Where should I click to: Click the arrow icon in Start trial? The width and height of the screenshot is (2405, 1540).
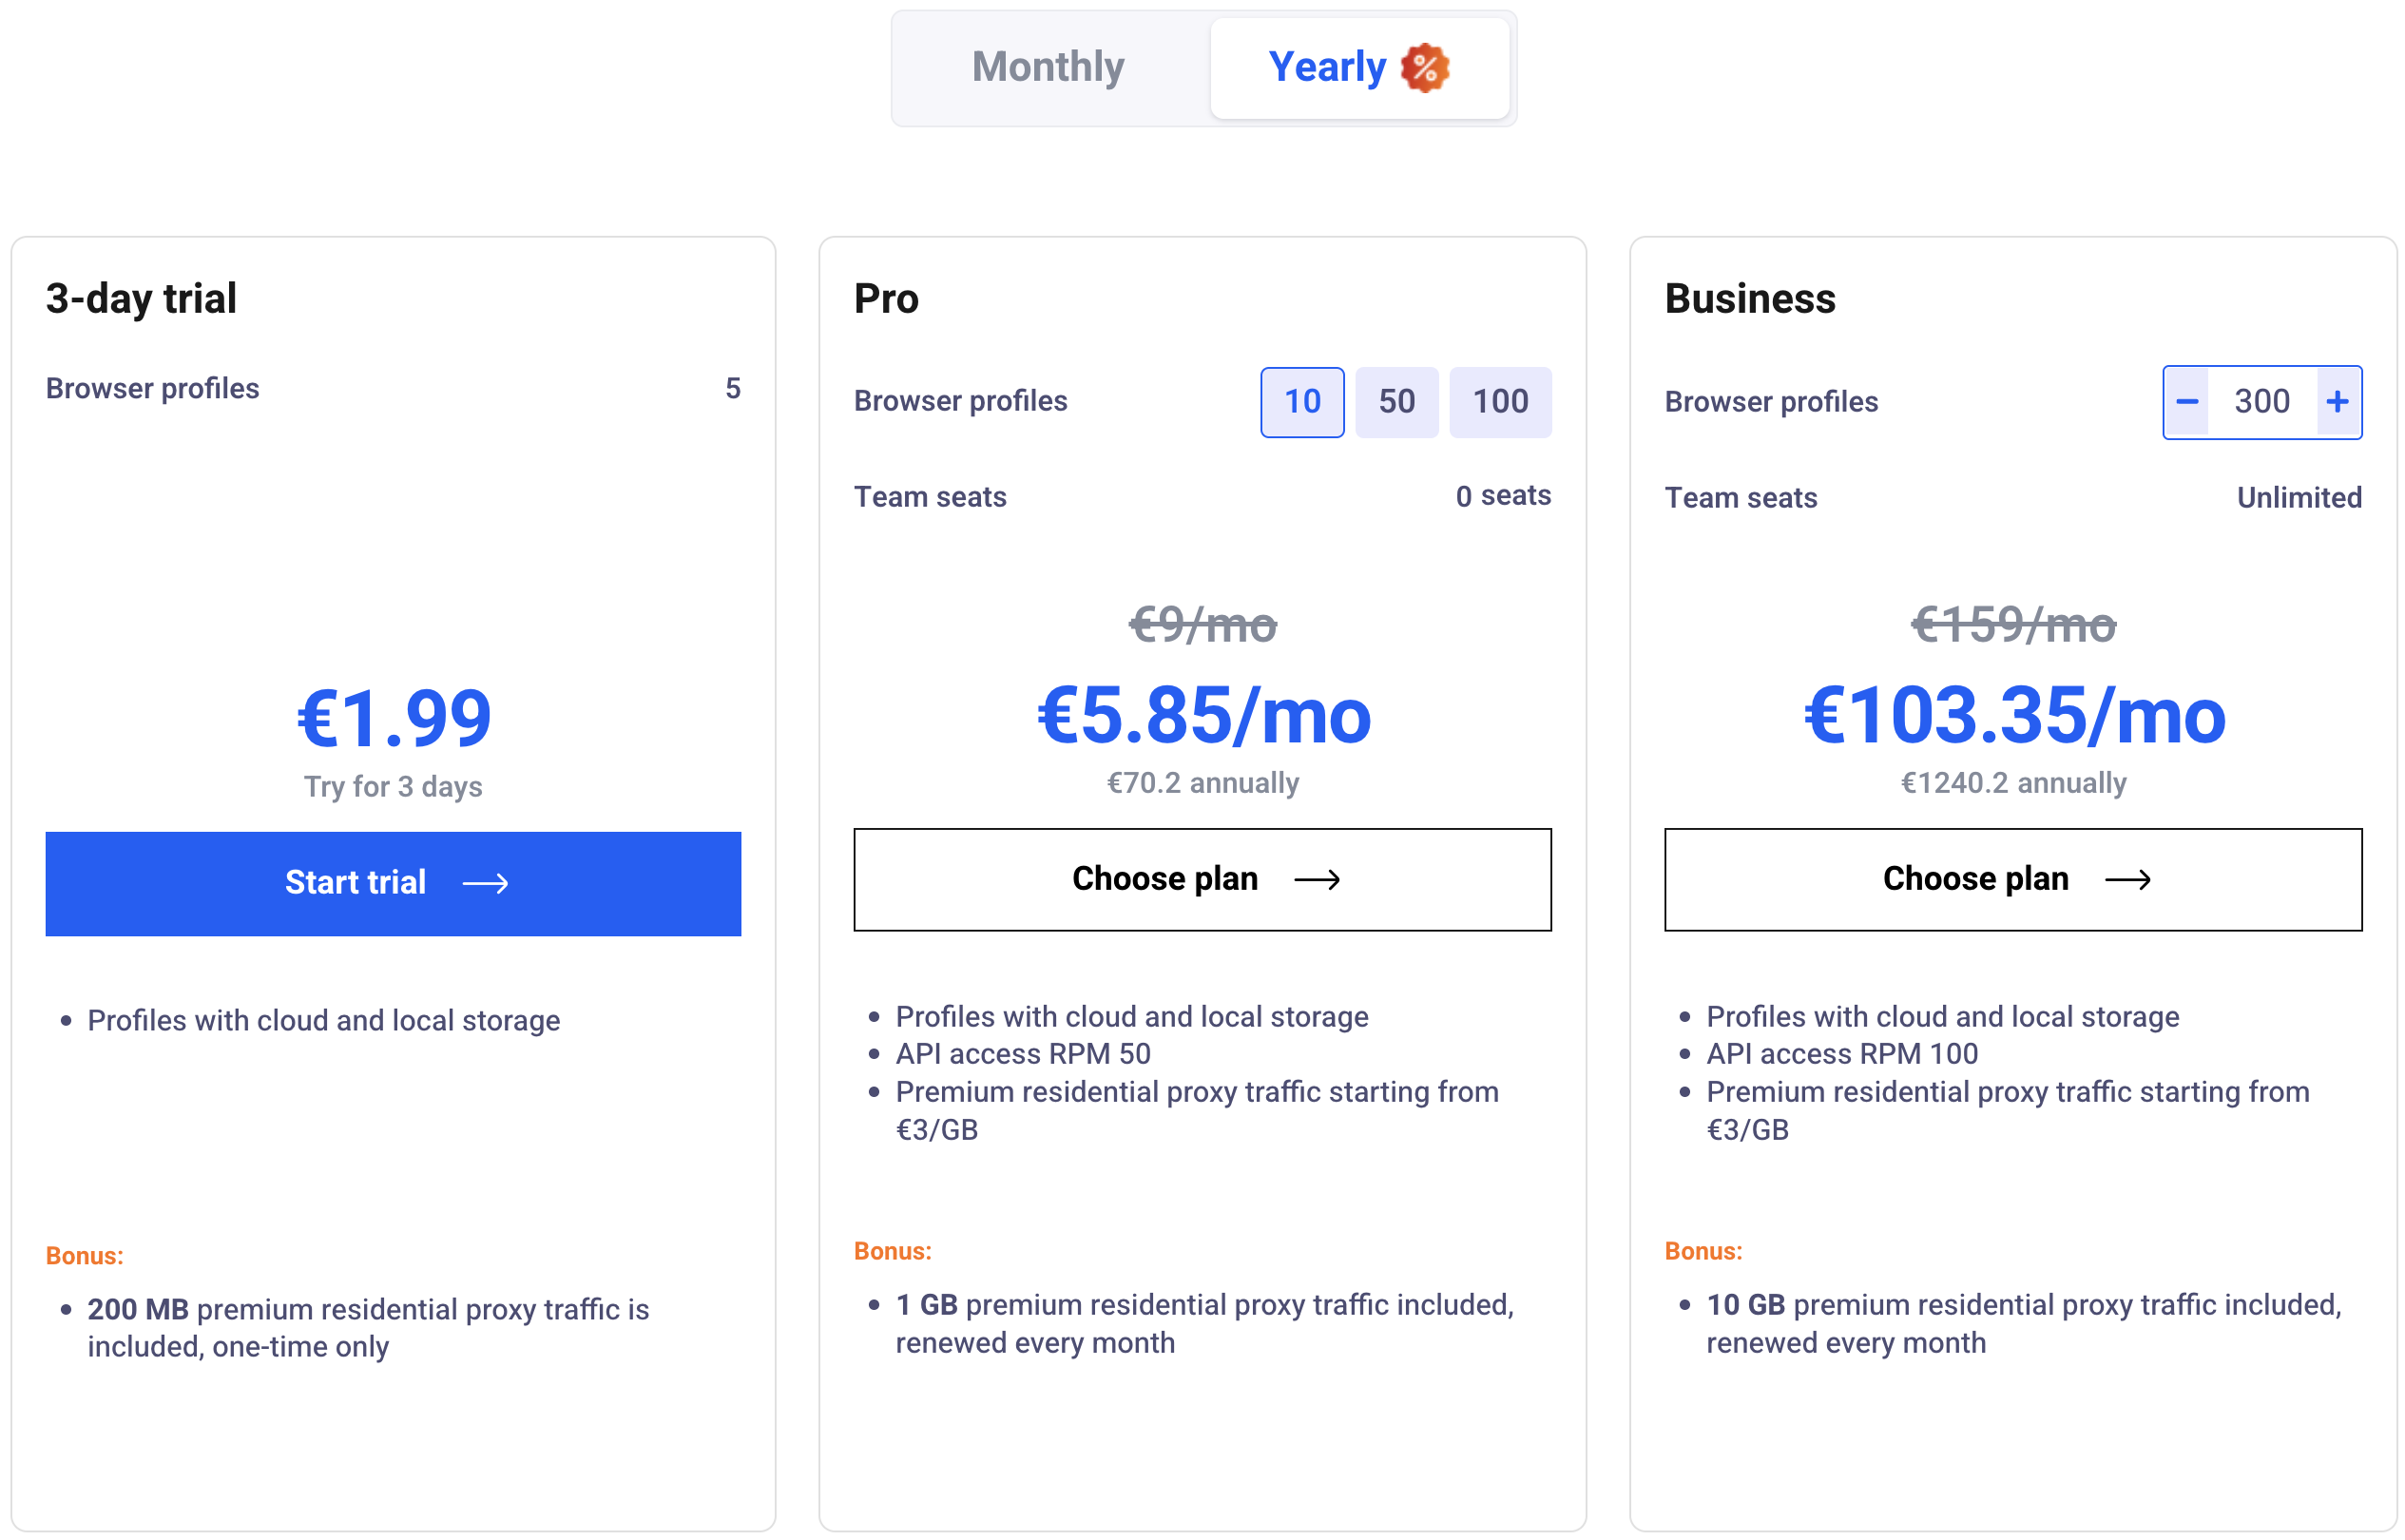pyautogui.click(x=485, y=882)
